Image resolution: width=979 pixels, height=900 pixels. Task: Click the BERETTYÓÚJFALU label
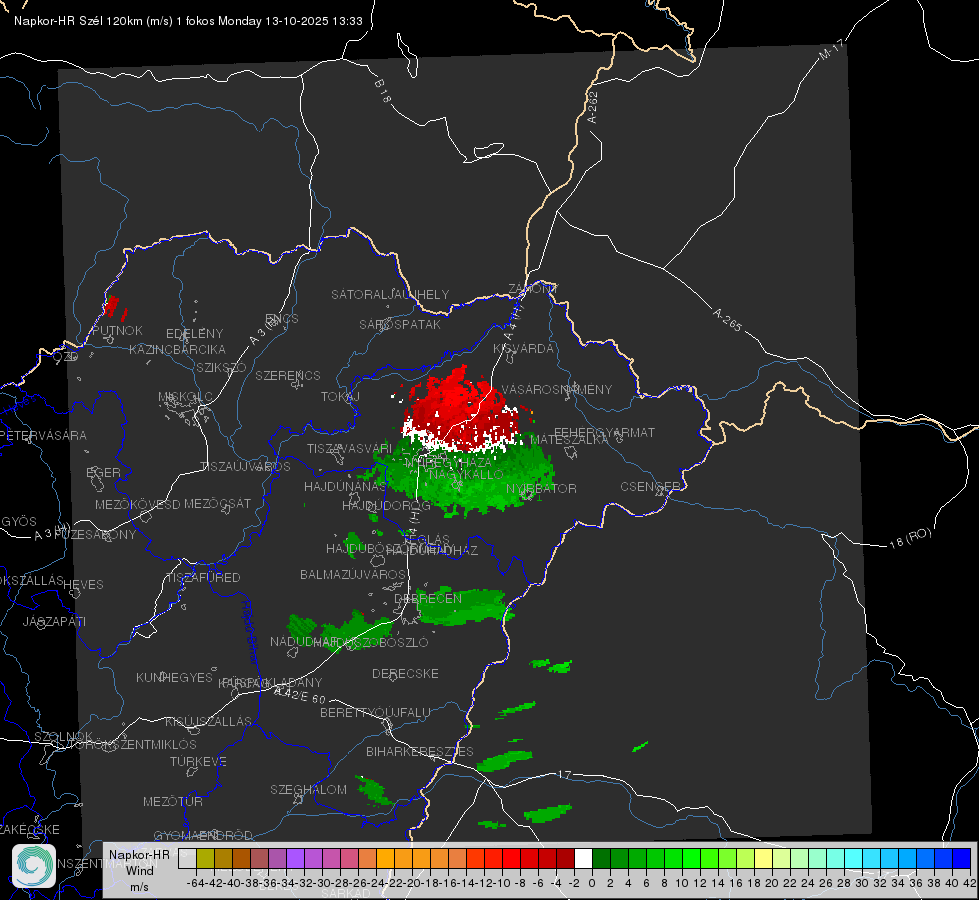[x=375, y=712]
